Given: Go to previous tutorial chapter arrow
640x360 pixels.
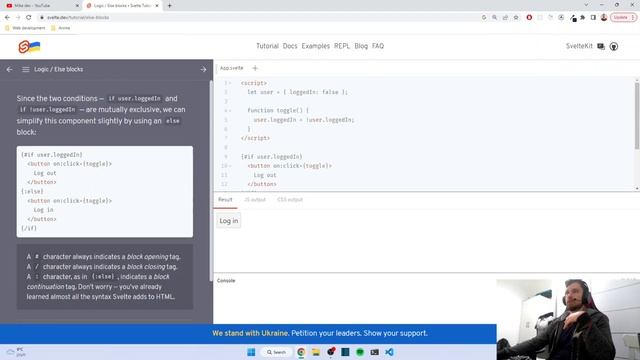Looking at the screenshot, I should coord(9,69).
